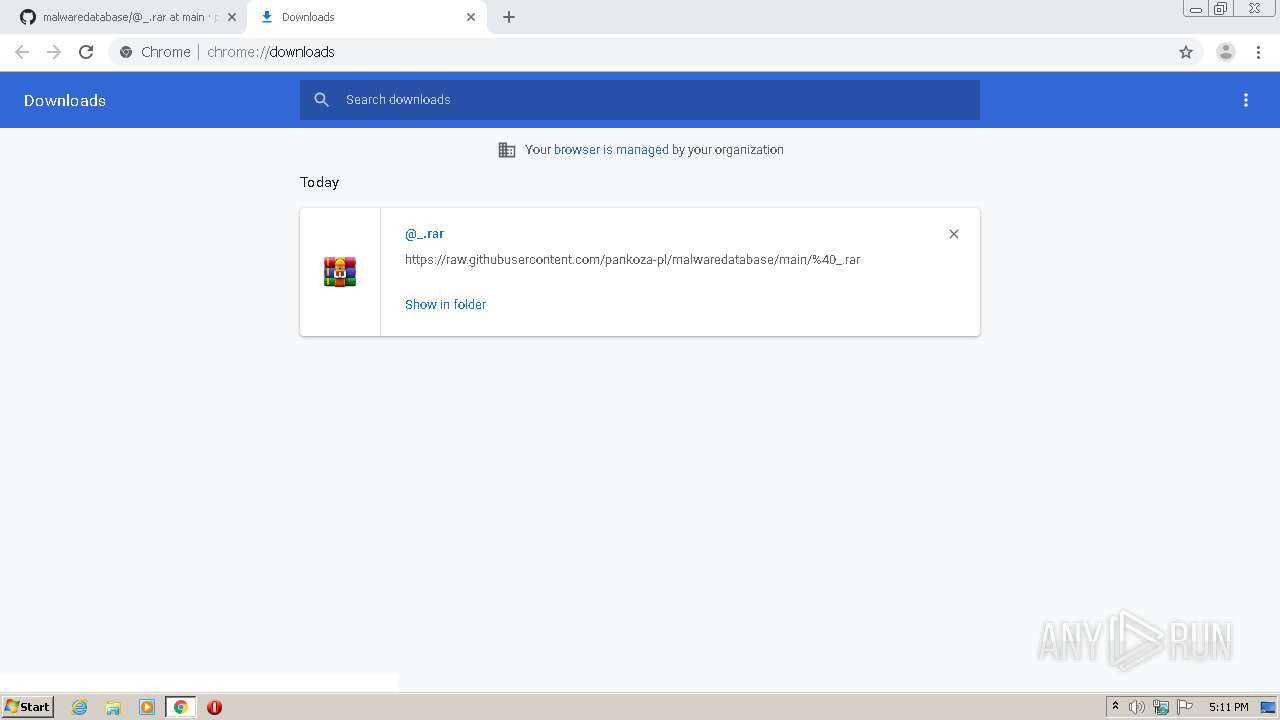Reload the downloads page
1280x720 pixels.
point(86,52)
